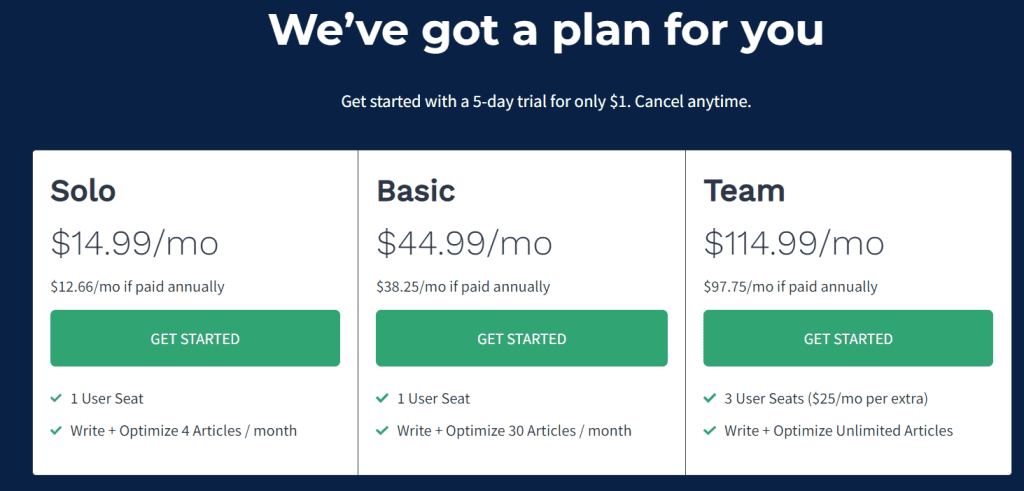
Task: Click the Team 3 User Seats checkmark
Action: (x=709, y=398)
